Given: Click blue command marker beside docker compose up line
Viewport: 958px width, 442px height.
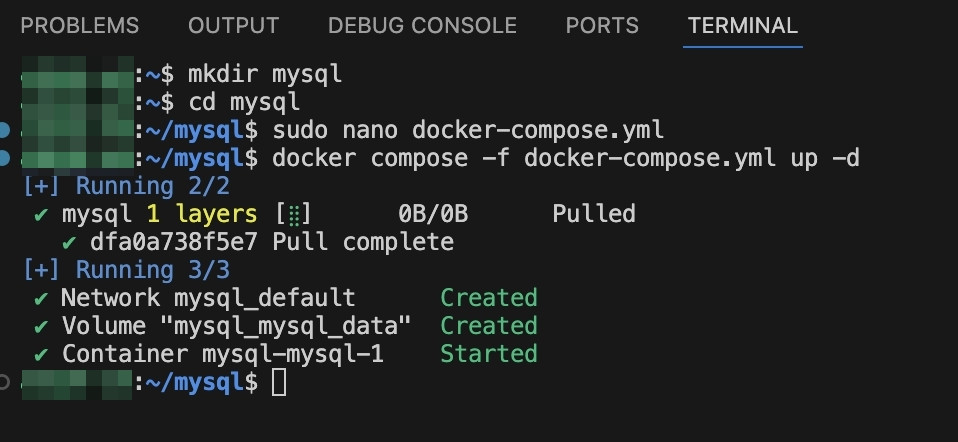Looking at the screenshot, I should pos(5,158).
